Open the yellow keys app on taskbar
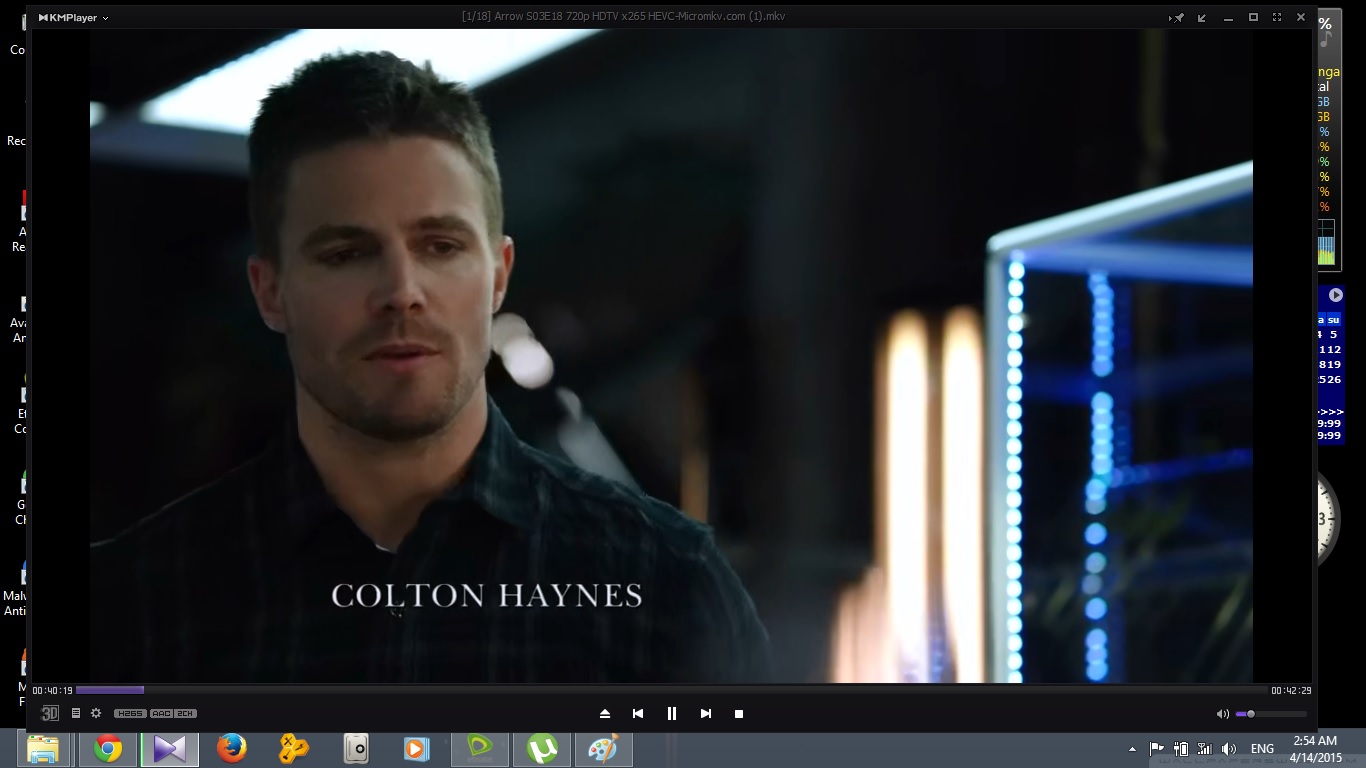Viewport: 1366px width, 768px height. [294, 749]
